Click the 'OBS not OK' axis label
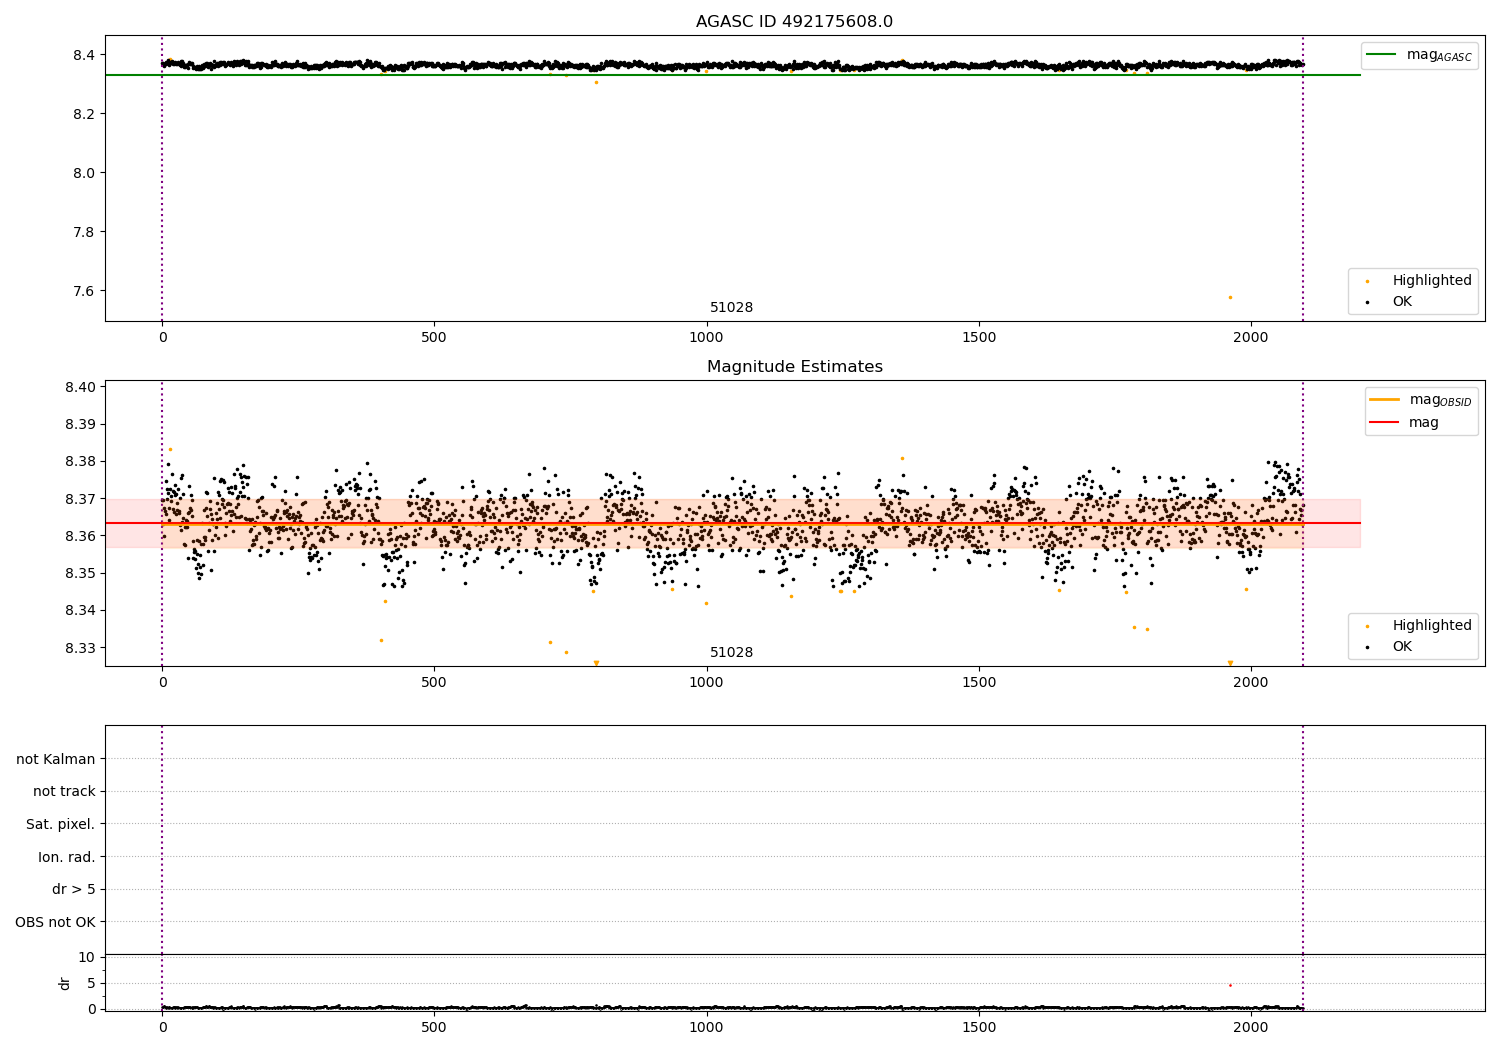 56,922
